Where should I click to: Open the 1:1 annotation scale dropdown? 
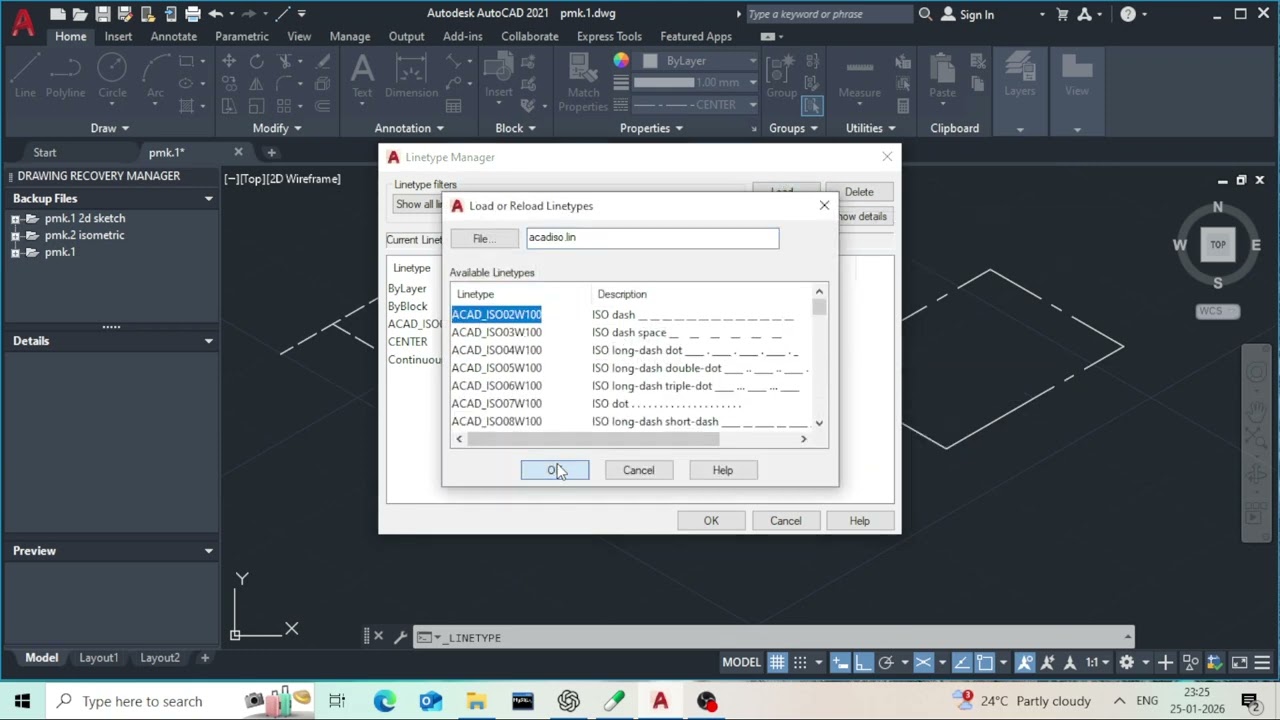[1098, 662]
